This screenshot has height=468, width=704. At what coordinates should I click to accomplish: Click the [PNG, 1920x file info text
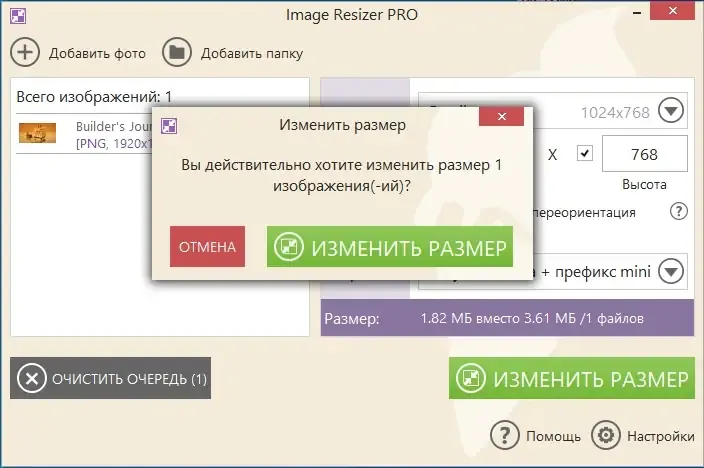tap(114, 144)
